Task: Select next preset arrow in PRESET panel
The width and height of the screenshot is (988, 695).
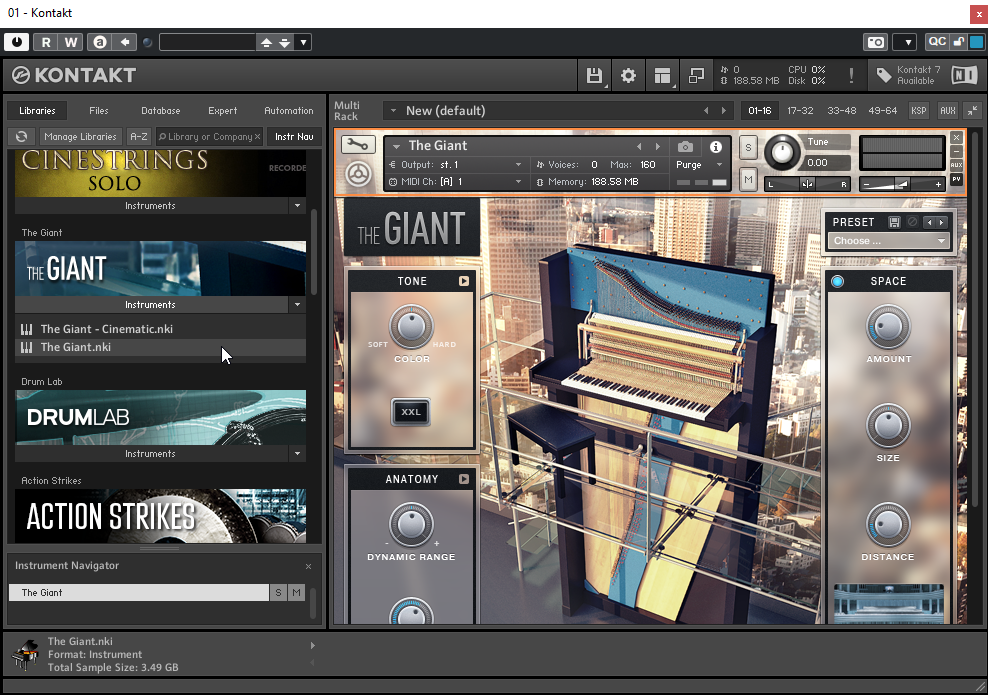Action: pos(941,222)
